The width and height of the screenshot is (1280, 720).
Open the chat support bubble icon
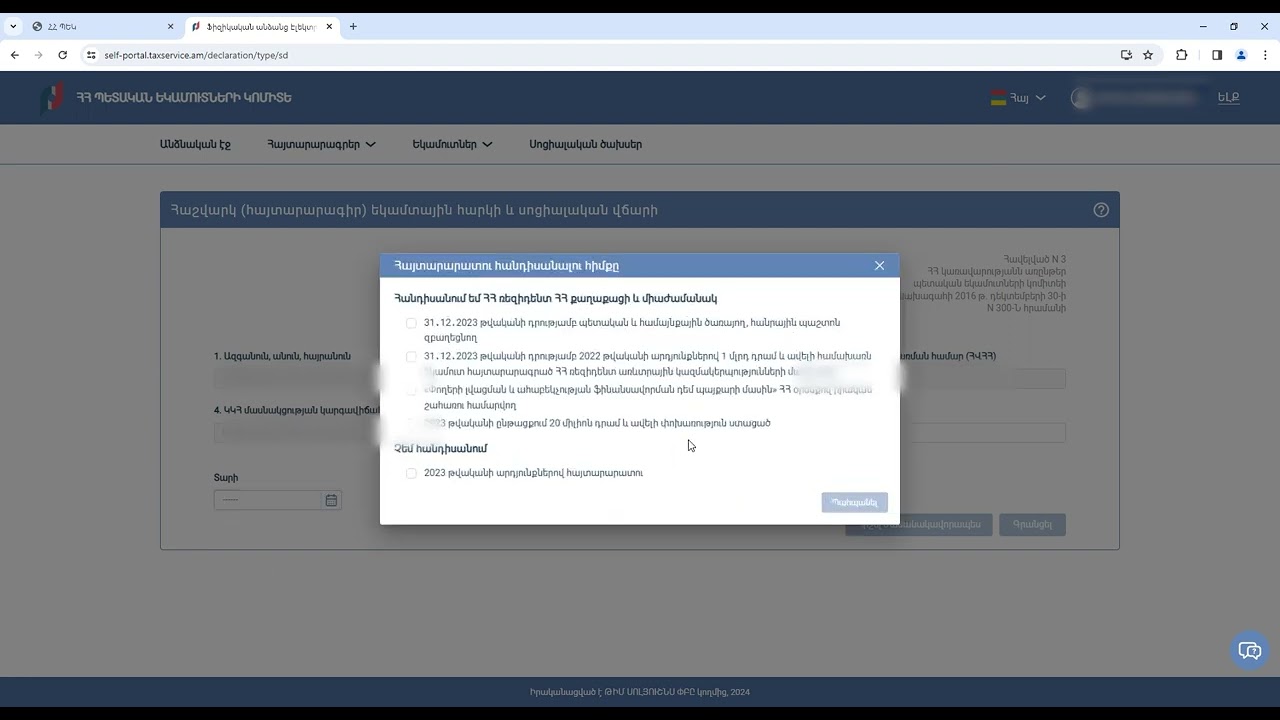(1250, 651)
